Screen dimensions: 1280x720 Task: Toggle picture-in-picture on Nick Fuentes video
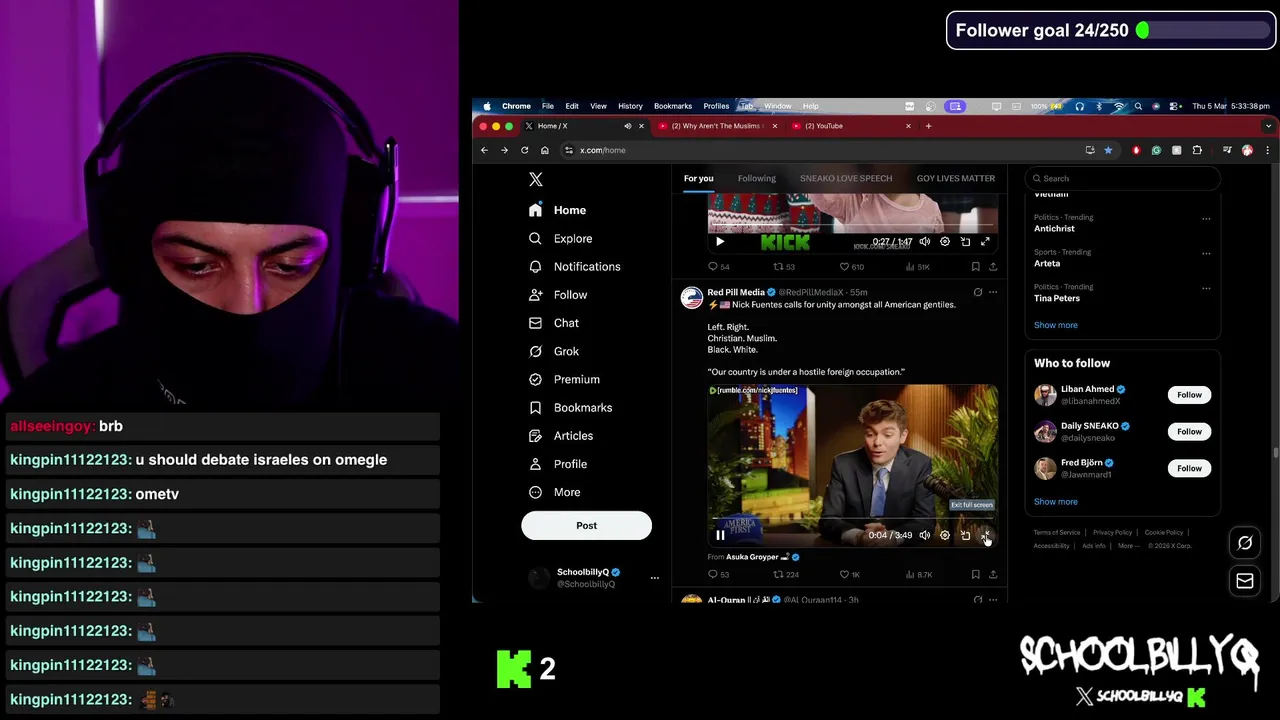tap(965, 535)
